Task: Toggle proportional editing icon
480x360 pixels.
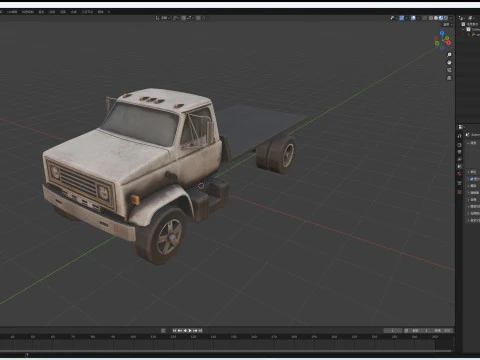Action: [198, 18]
